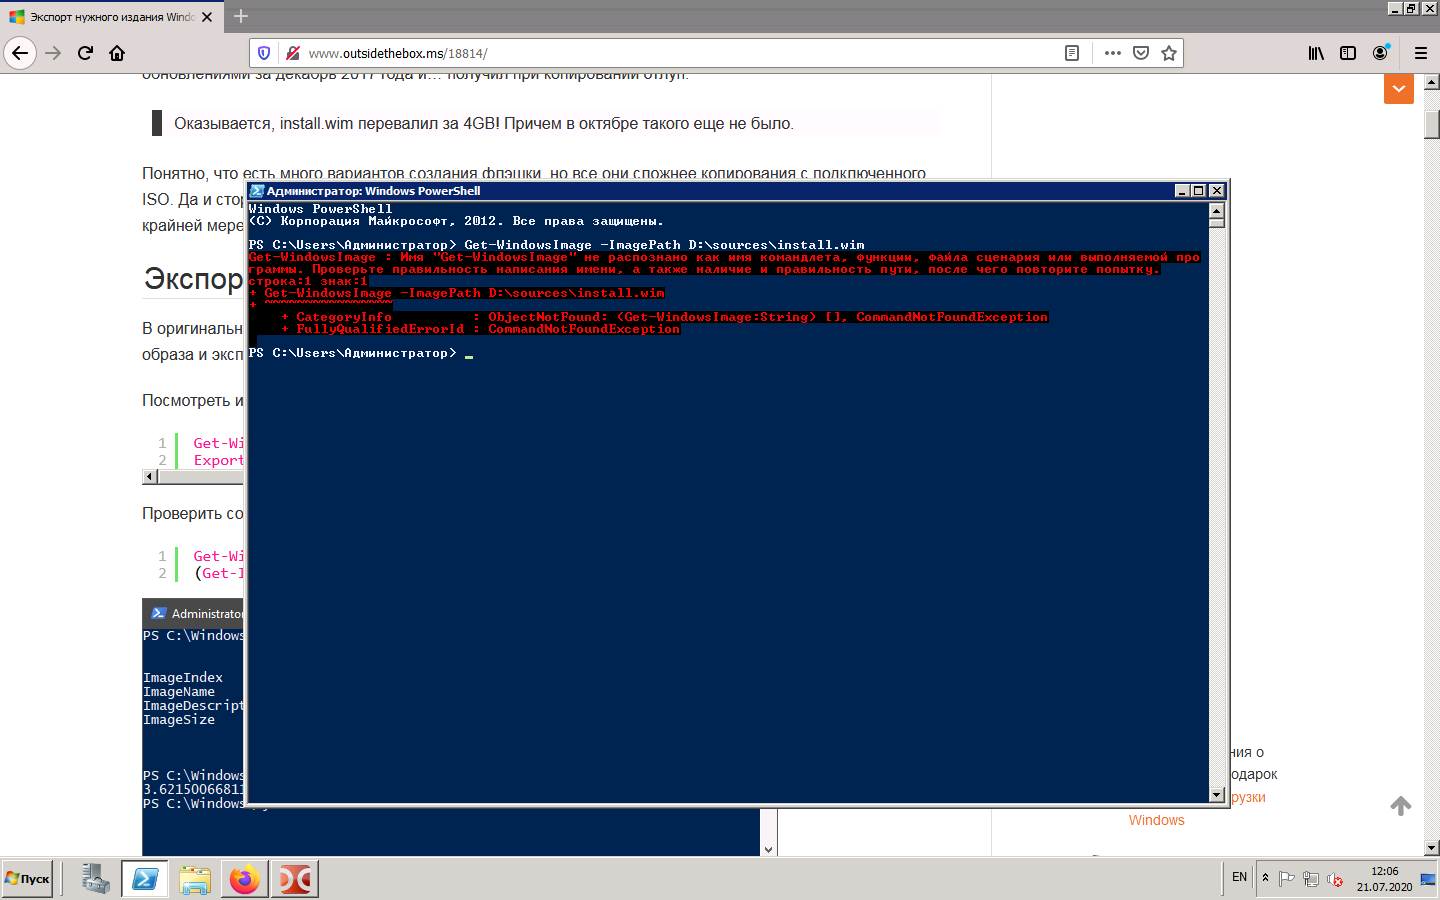This screenshot has width=1440, height=900.
Task: Close the PowerShell window
Action: tap(1217, 191)
